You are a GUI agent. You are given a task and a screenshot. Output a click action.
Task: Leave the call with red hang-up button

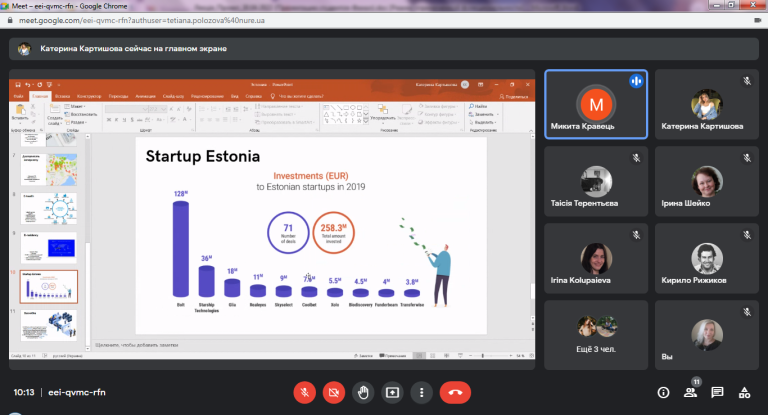tap(455, 392)
